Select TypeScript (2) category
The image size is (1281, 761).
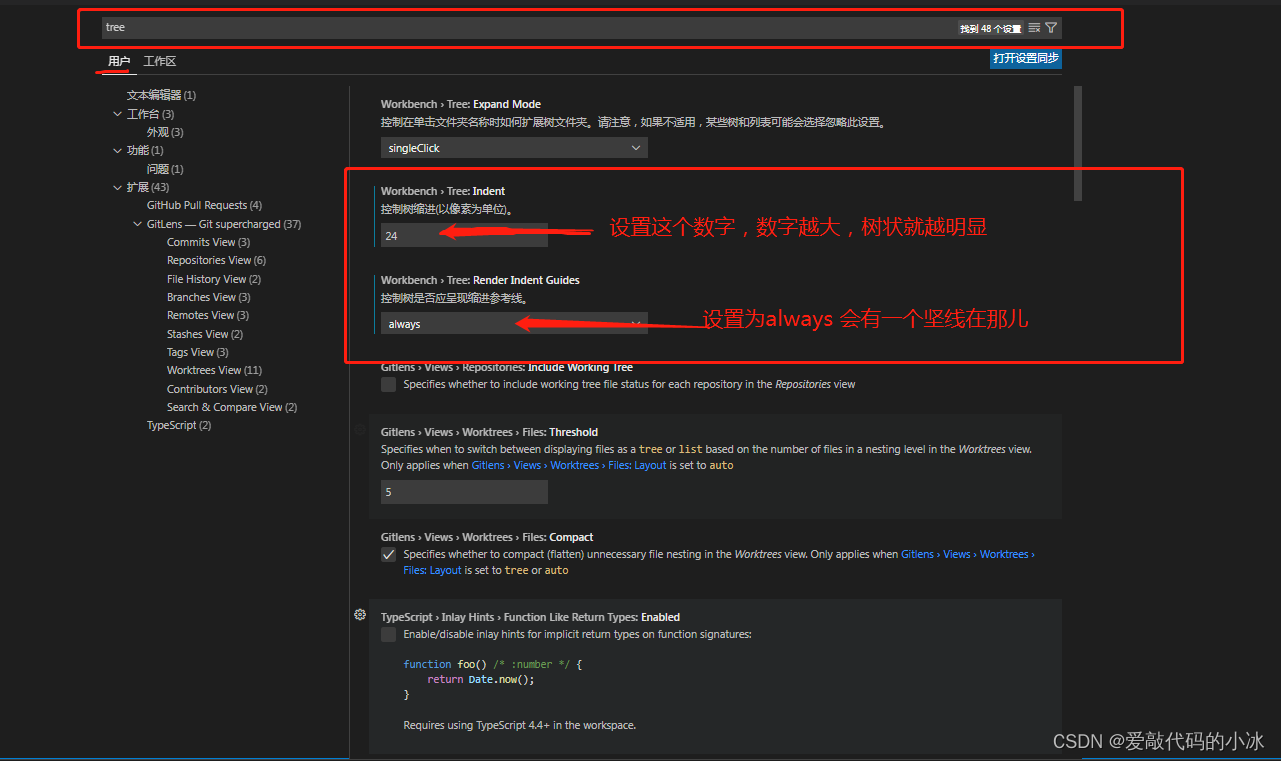pyautogui.click(x=179, y=425)
